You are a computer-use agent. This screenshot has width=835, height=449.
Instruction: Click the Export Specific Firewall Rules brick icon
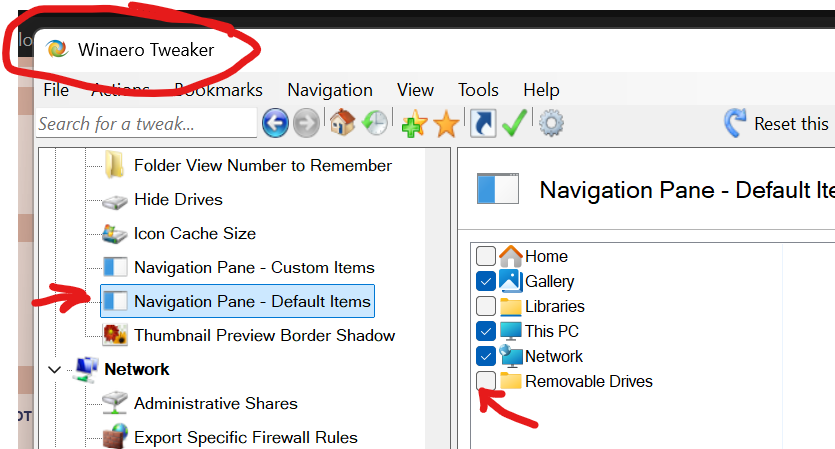(x=115, y=436)
